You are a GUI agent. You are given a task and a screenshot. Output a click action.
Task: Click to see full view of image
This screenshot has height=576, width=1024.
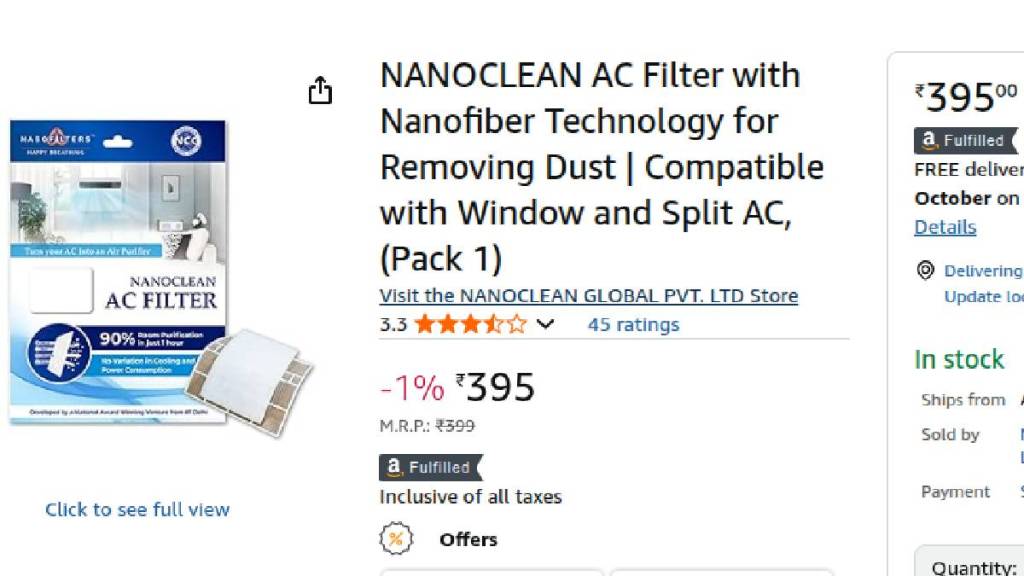pyautogui.click(x=137, y=509)
